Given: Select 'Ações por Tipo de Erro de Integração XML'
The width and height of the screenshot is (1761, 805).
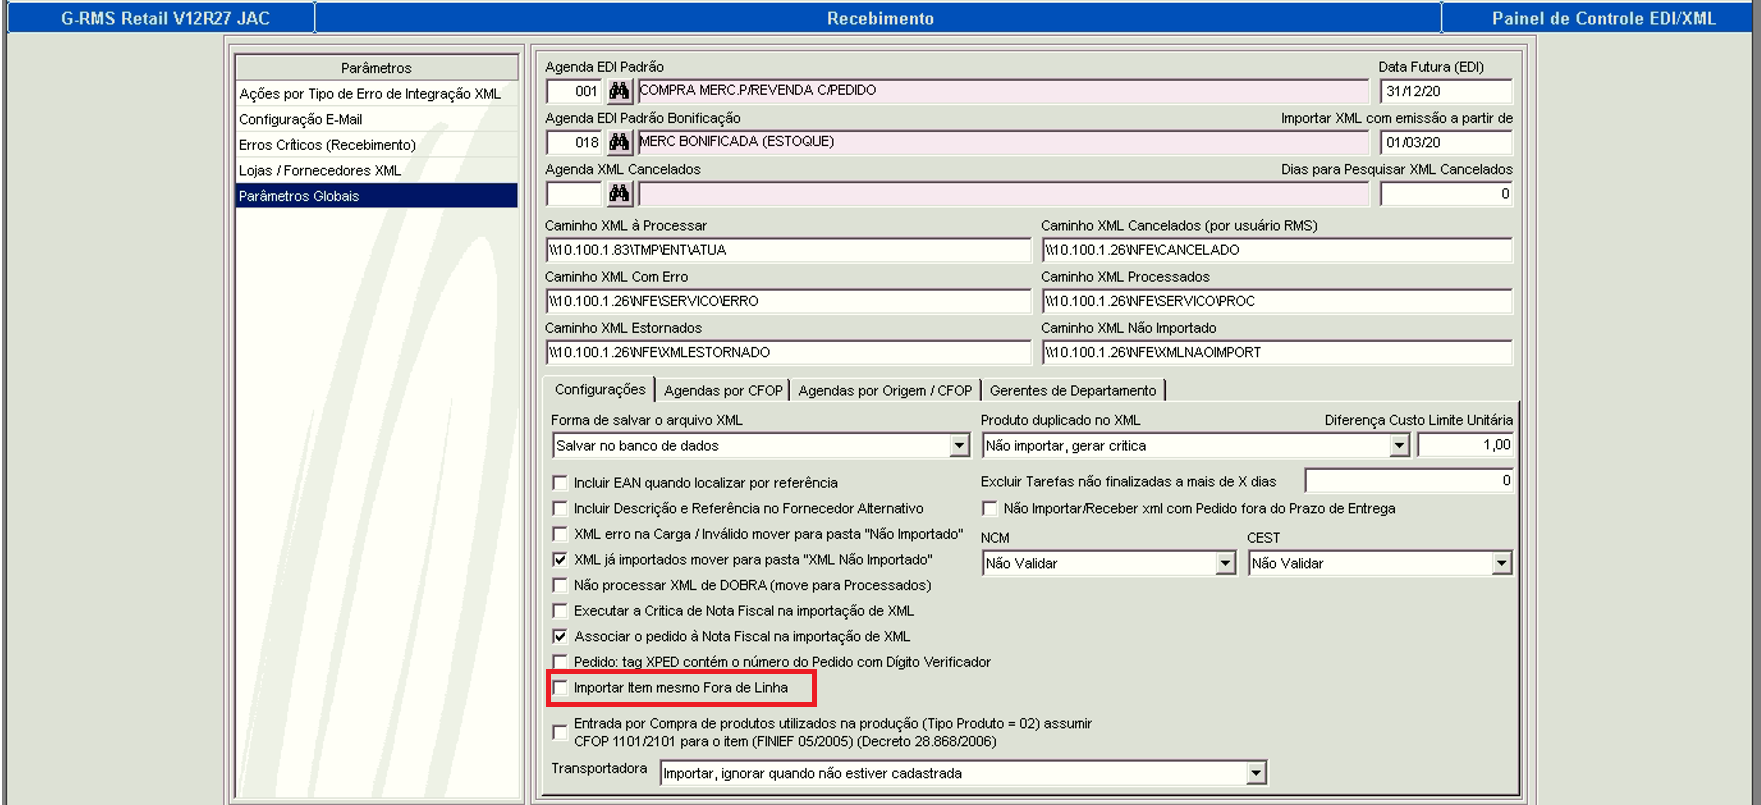Looking at the screenshot, I should pyautogui.click(x=377, y=94).
